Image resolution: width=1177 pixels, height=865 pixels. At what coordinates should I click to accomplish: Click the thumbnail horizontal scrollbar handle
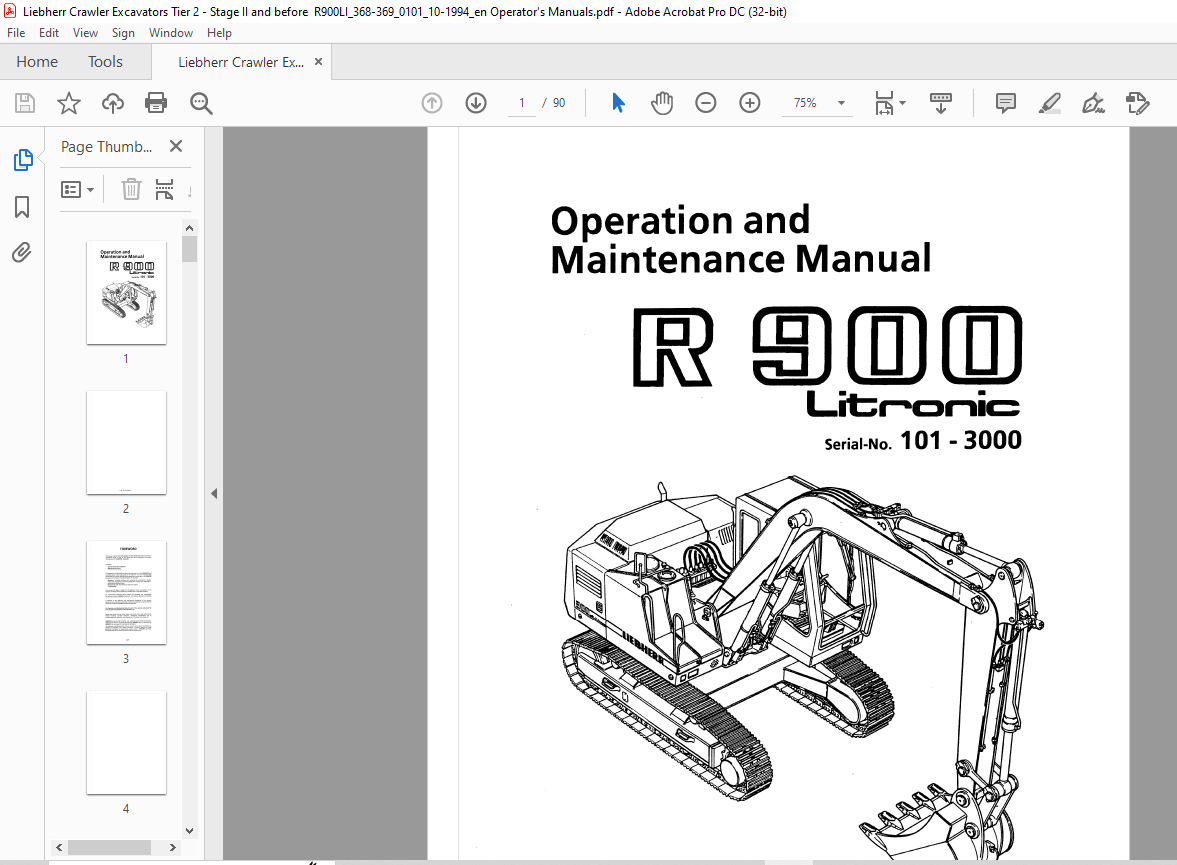[x=110, y=847]
